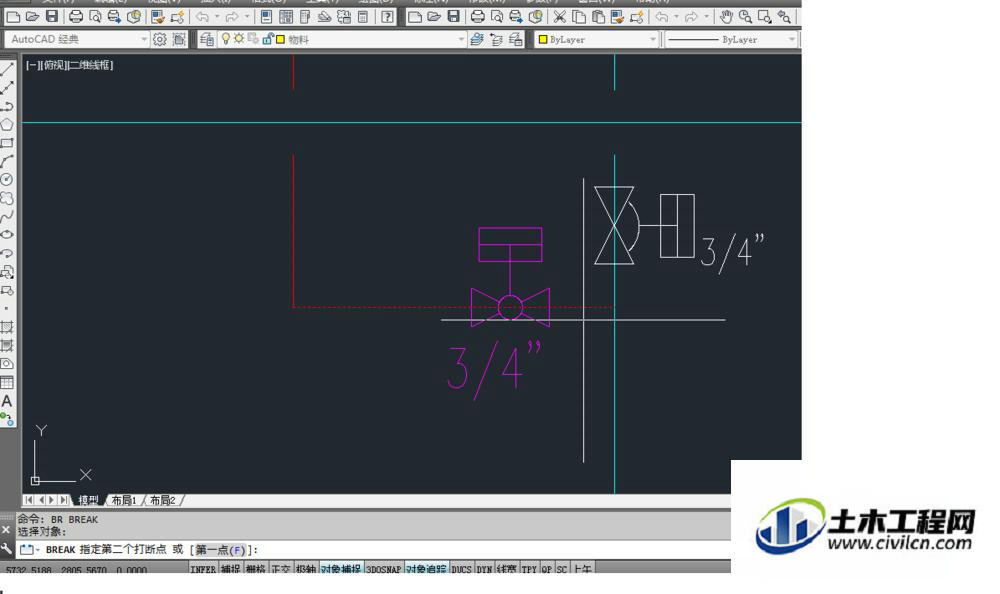
Task: Toggle 正交 ortho mode in status bar
Action: click(x=281, y=568)
